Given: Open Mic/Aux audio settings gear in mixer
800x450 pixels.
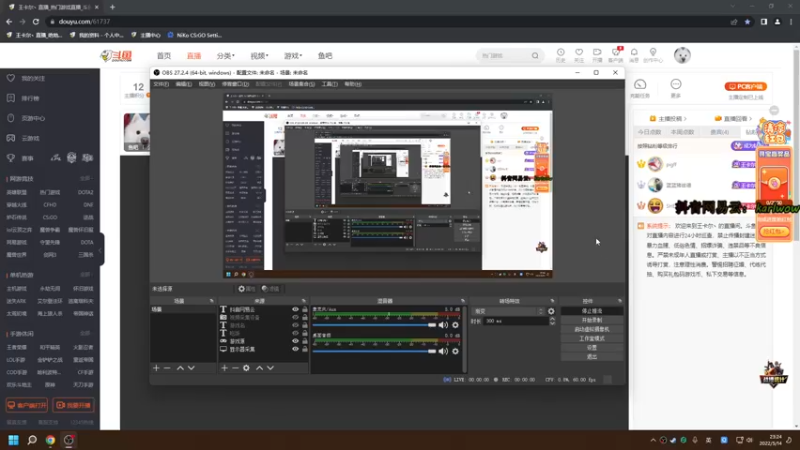Looking at the screenshot, I should click(x=455, y=325).
